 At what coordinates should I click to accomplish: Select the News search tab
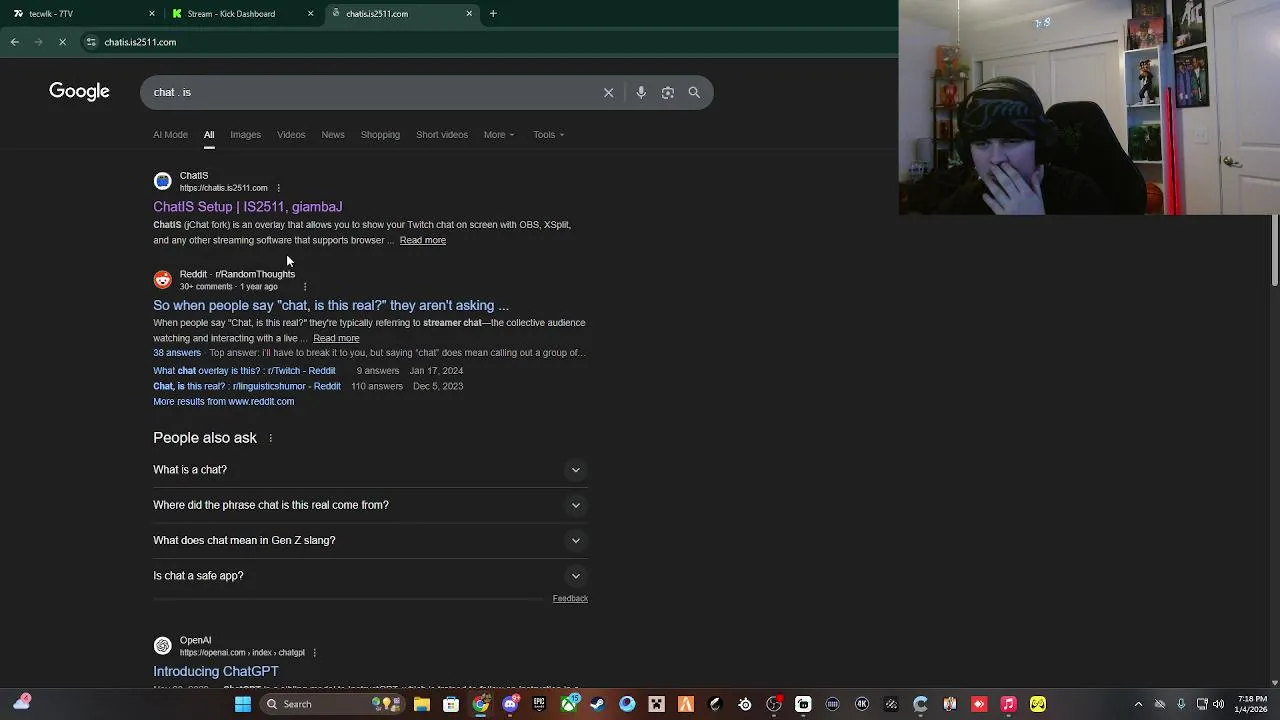pyautogui.click(x=333, y=135)
